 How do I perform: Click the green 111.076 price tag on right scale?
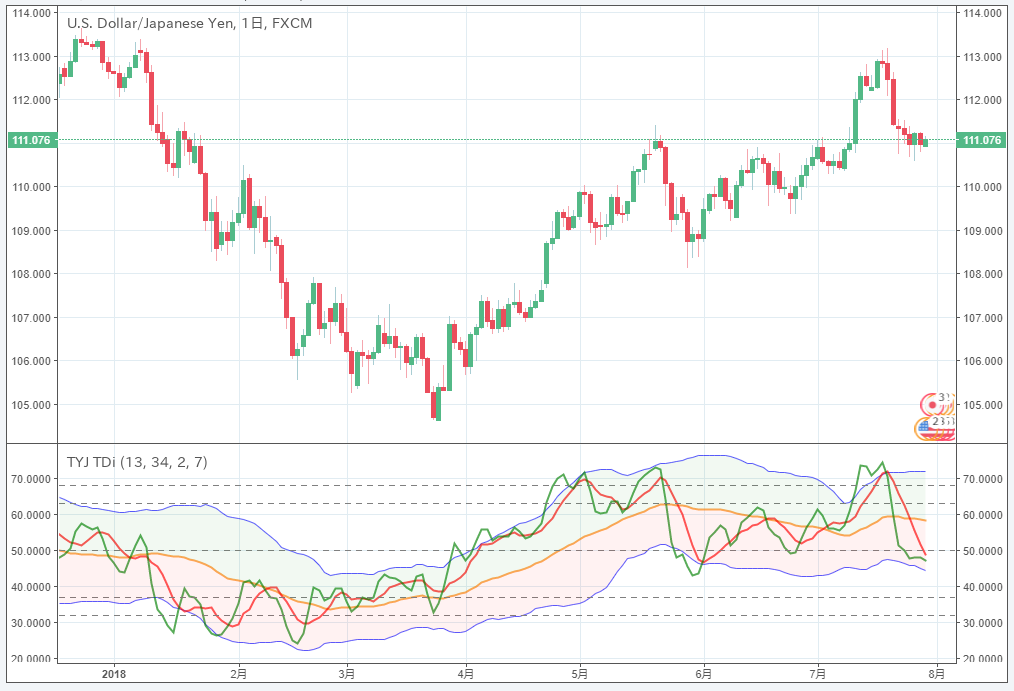click(982, 140)
